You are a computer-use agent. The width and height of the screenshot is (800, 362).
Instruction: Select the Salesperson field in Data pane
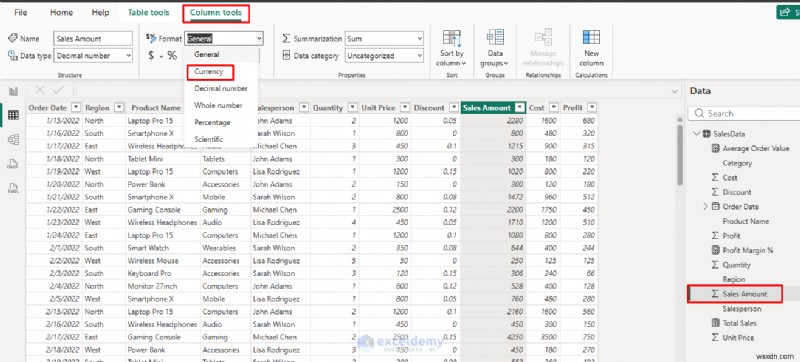click(742, 309)
